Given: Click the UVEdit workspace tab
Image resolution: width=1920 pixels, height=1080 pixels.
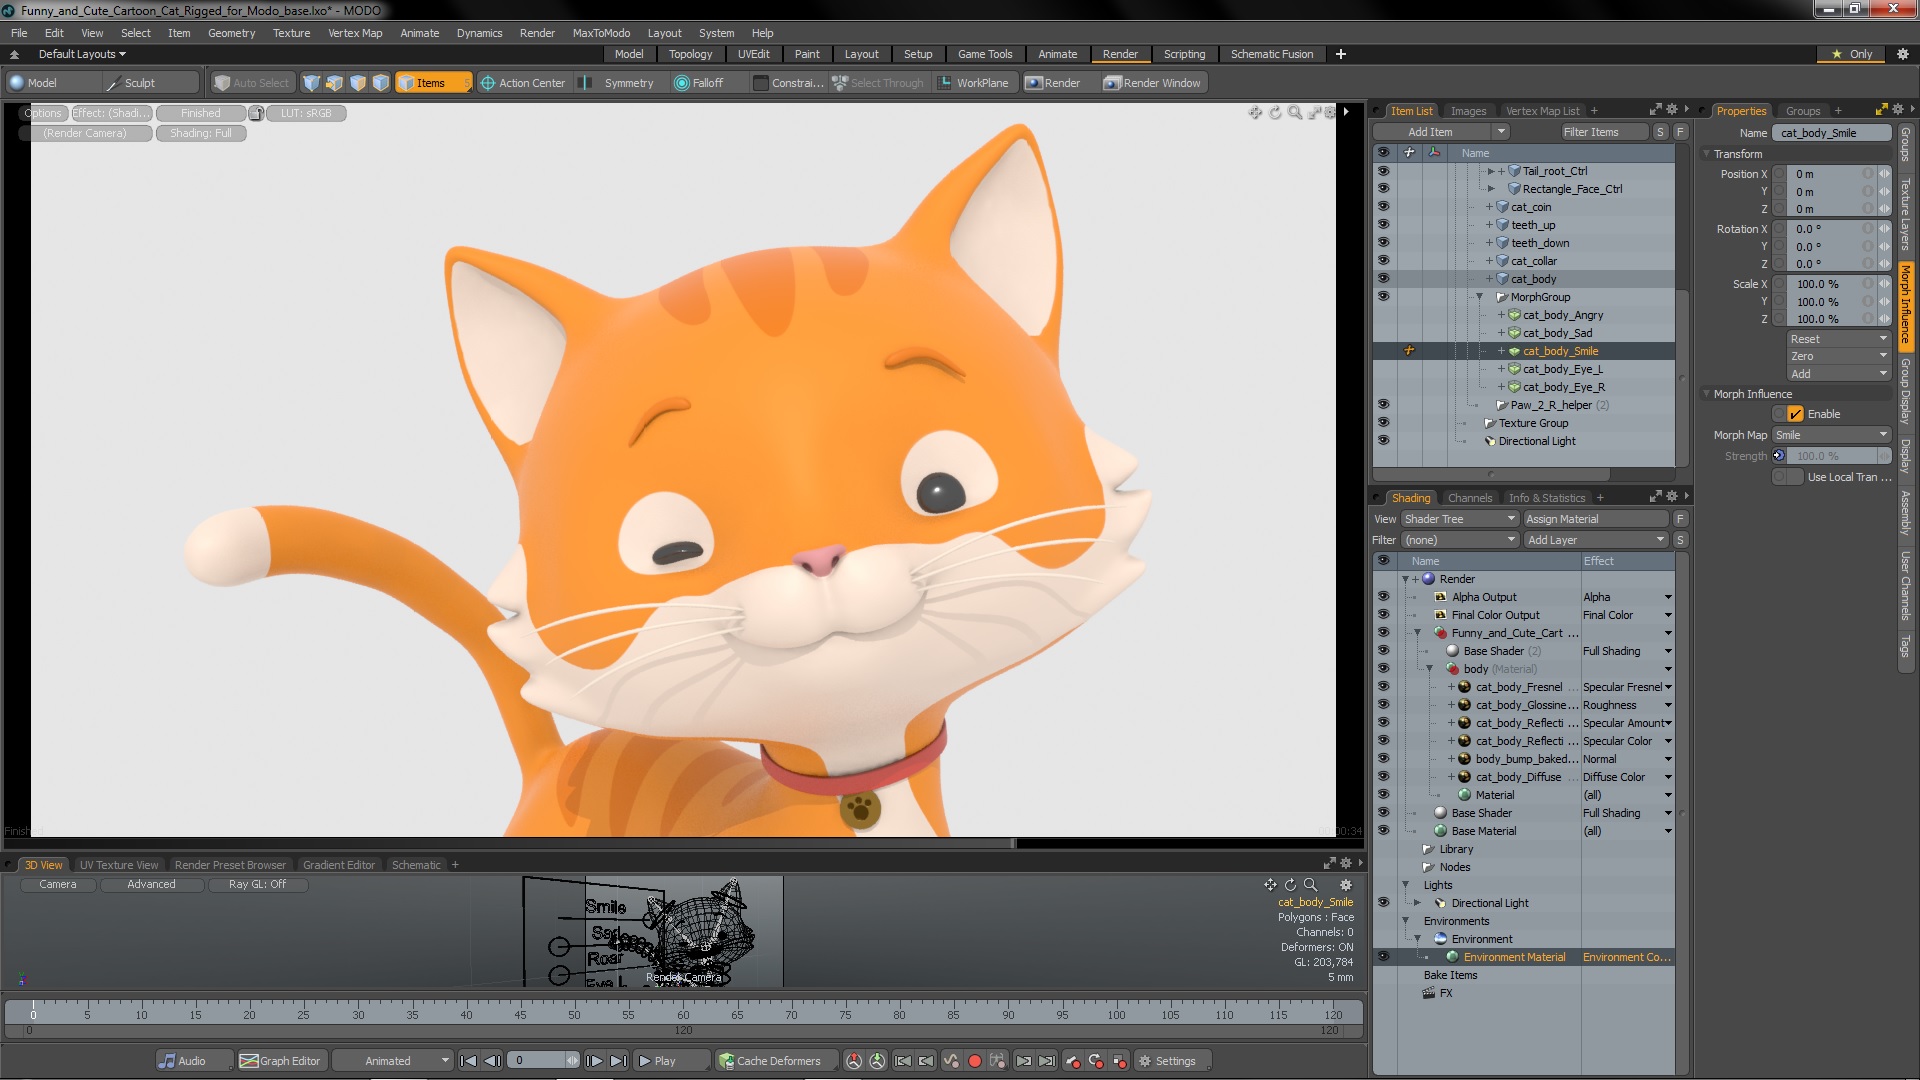Looking at the screenshot, I should pyautogui.click(x=752, y=54).
